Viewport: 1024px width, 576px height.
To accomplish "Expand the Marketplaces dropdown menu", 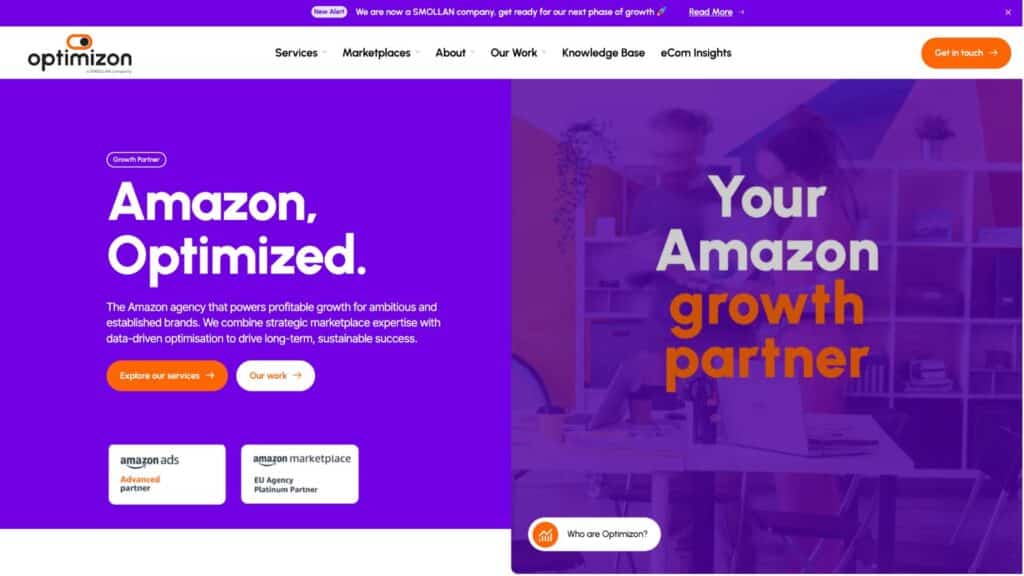I will pyautogui.click(x=381, y=53).
